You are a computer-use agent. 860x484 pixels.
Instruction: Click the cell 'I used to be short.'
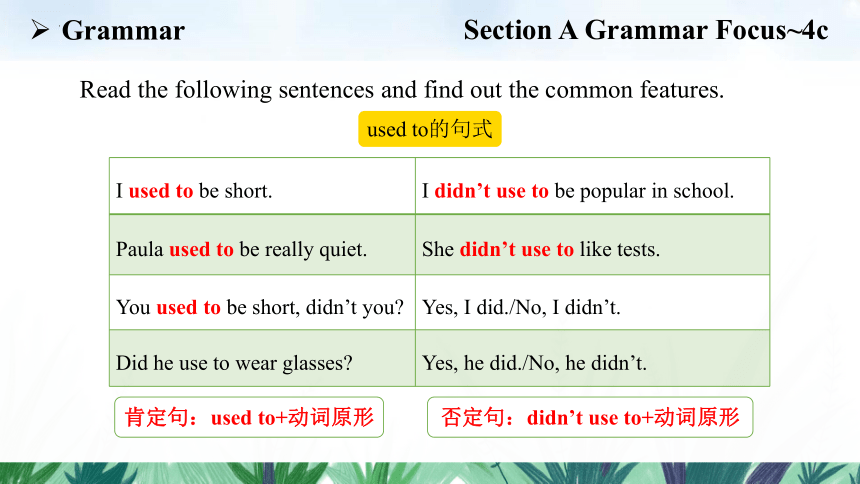(x=262, y=186)
